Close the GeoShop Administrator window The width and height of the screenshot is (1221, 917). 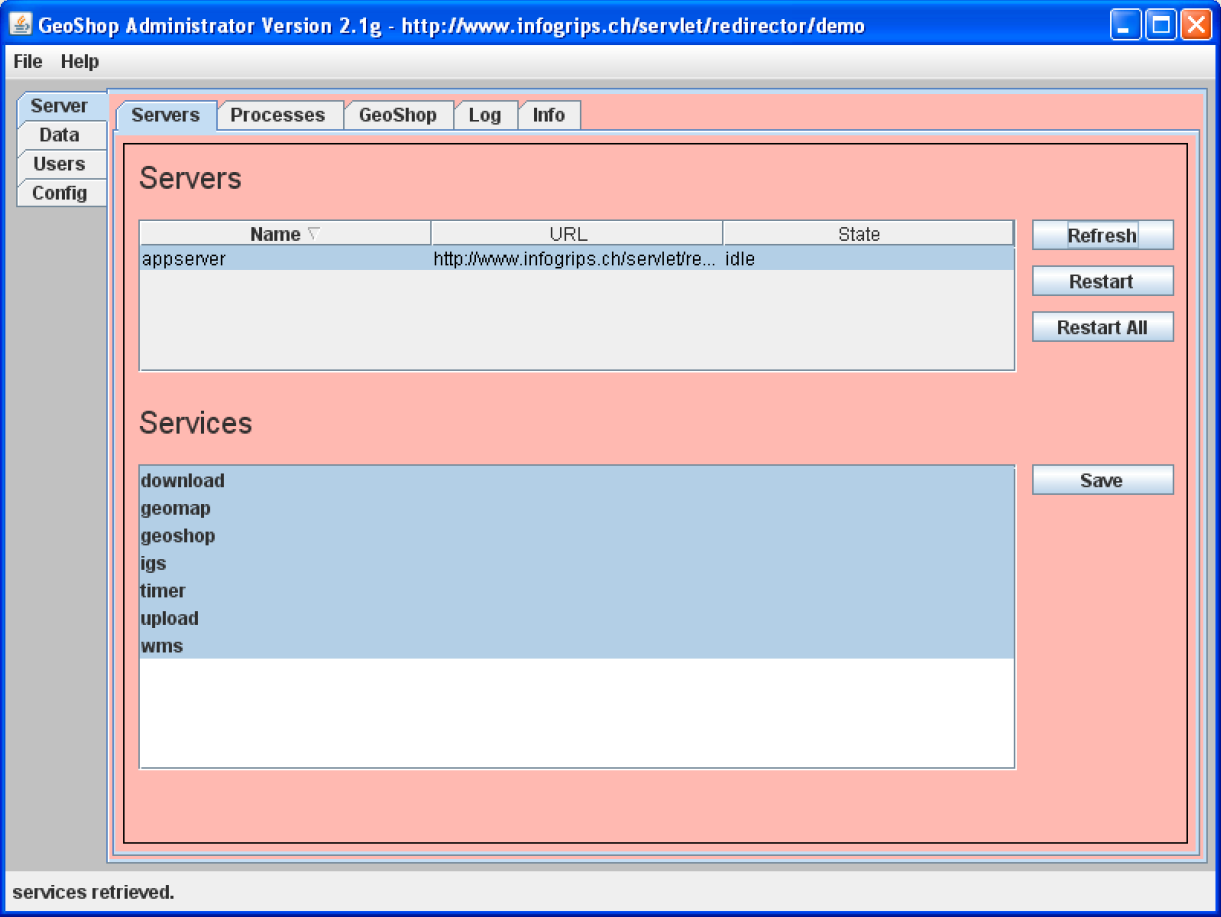[x=1195, y=25]
